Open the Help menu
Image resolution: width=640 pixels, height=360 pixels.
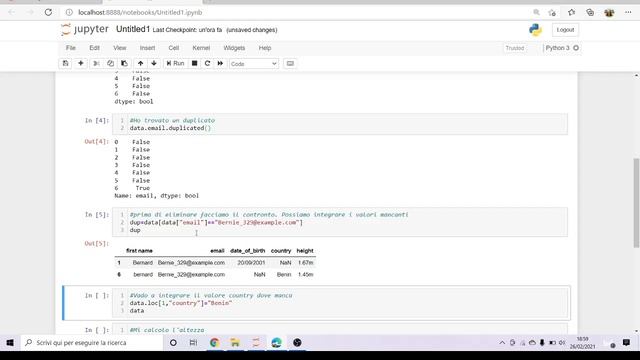(x=265, y=48)
